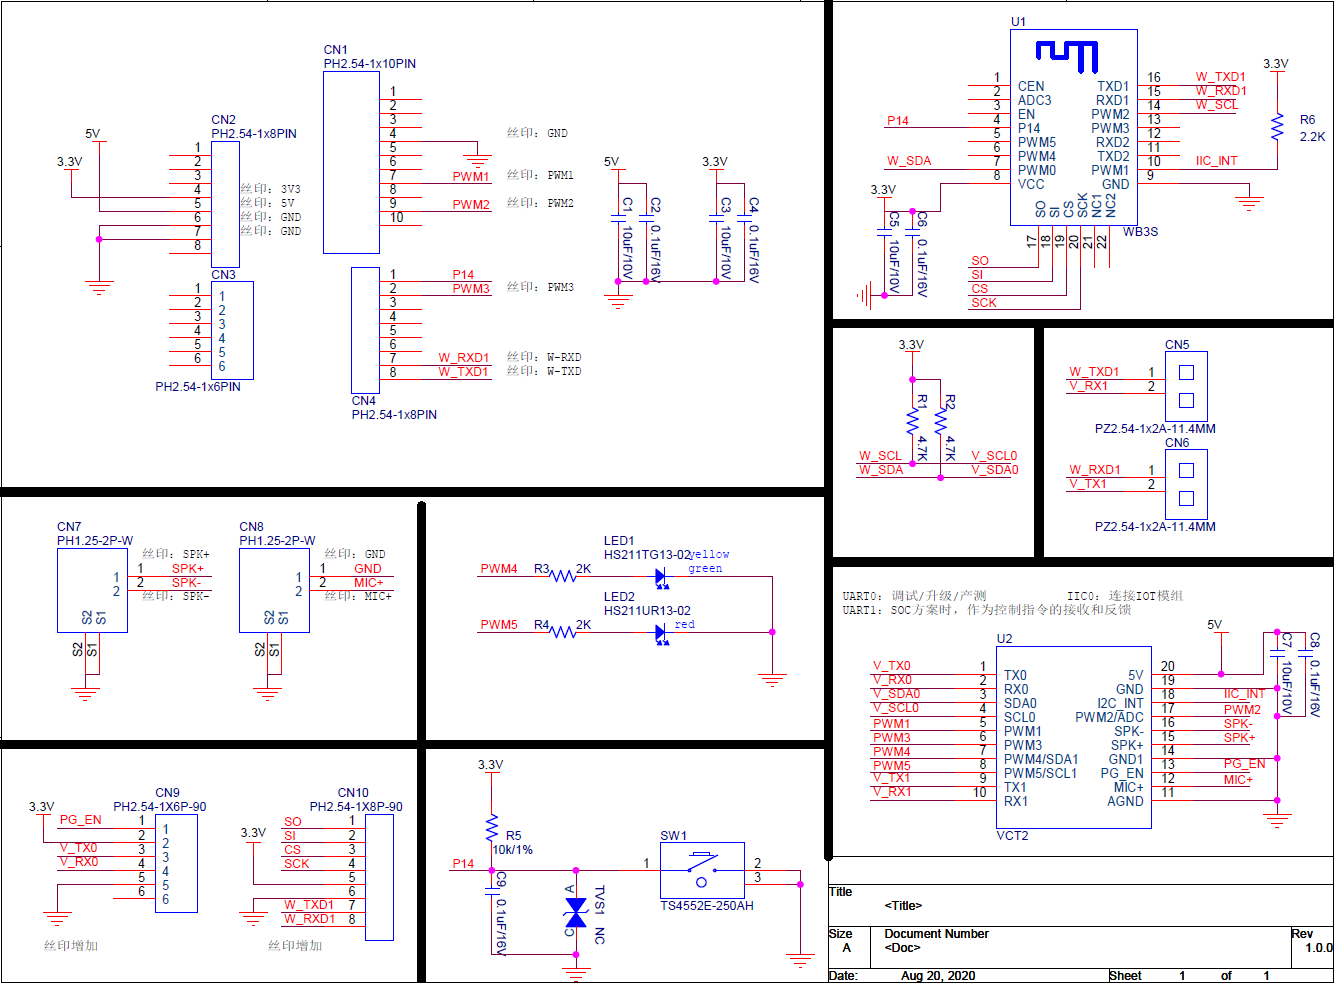This screenshot has width=1334, height=983.
Task: Select the ground symbol below CN8
Action: pyautogui.click(x=268, y=693)
